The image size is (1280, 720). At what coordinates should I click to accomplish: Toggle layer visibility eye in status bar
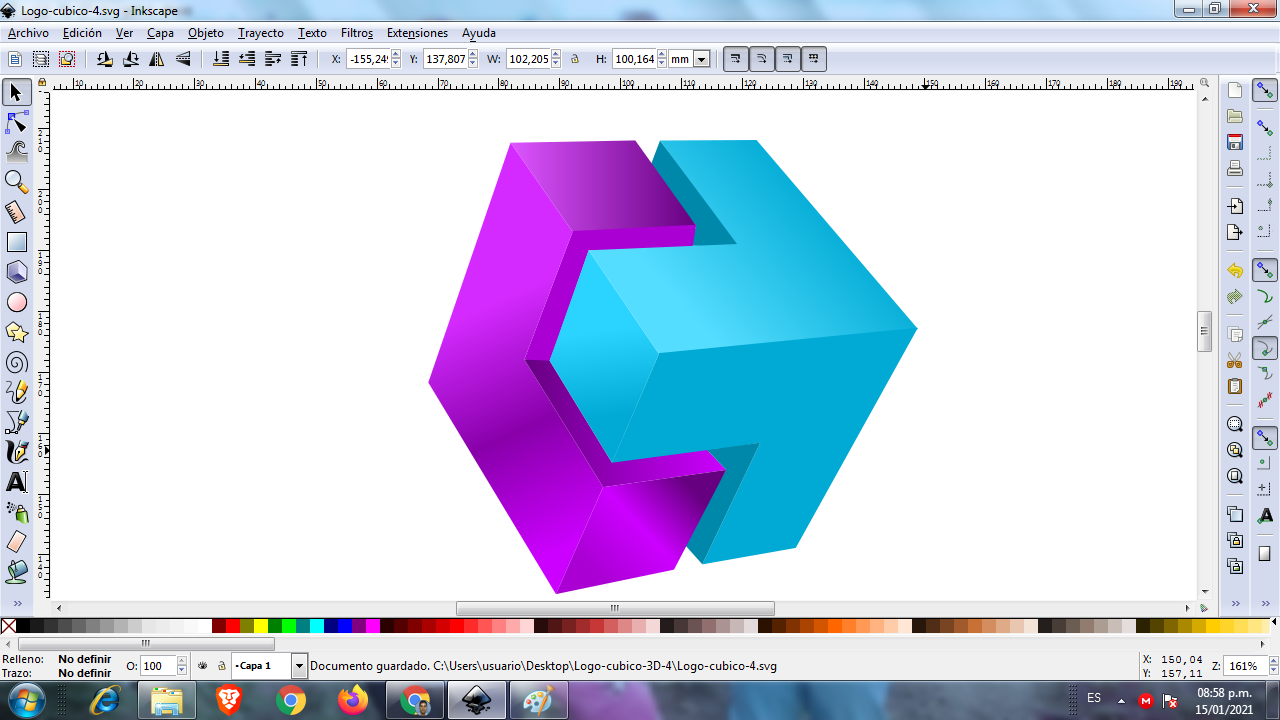click(203, 666)
